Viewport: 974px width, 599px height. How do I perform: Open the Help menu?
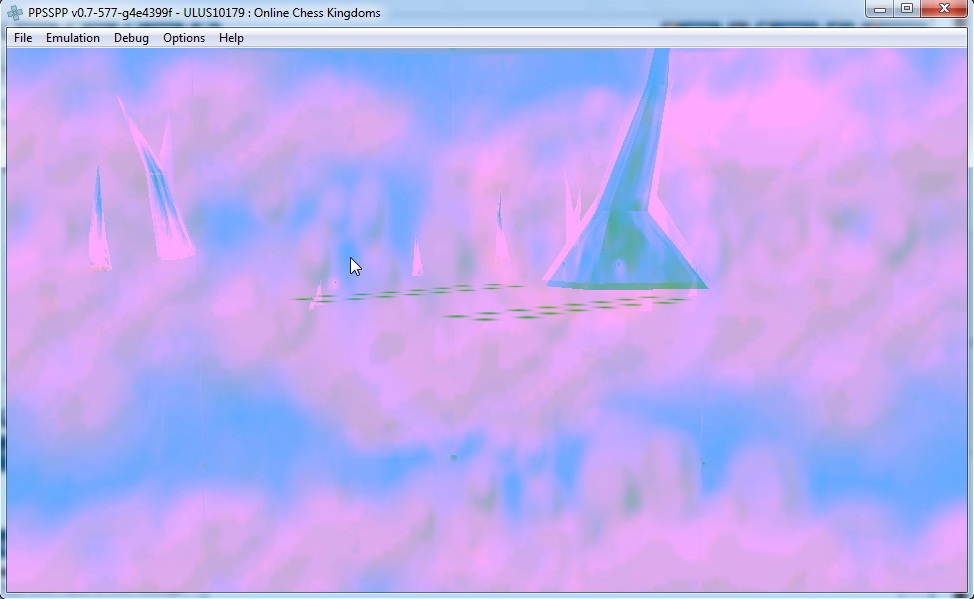pyautogui.click(x=231, y=38)
